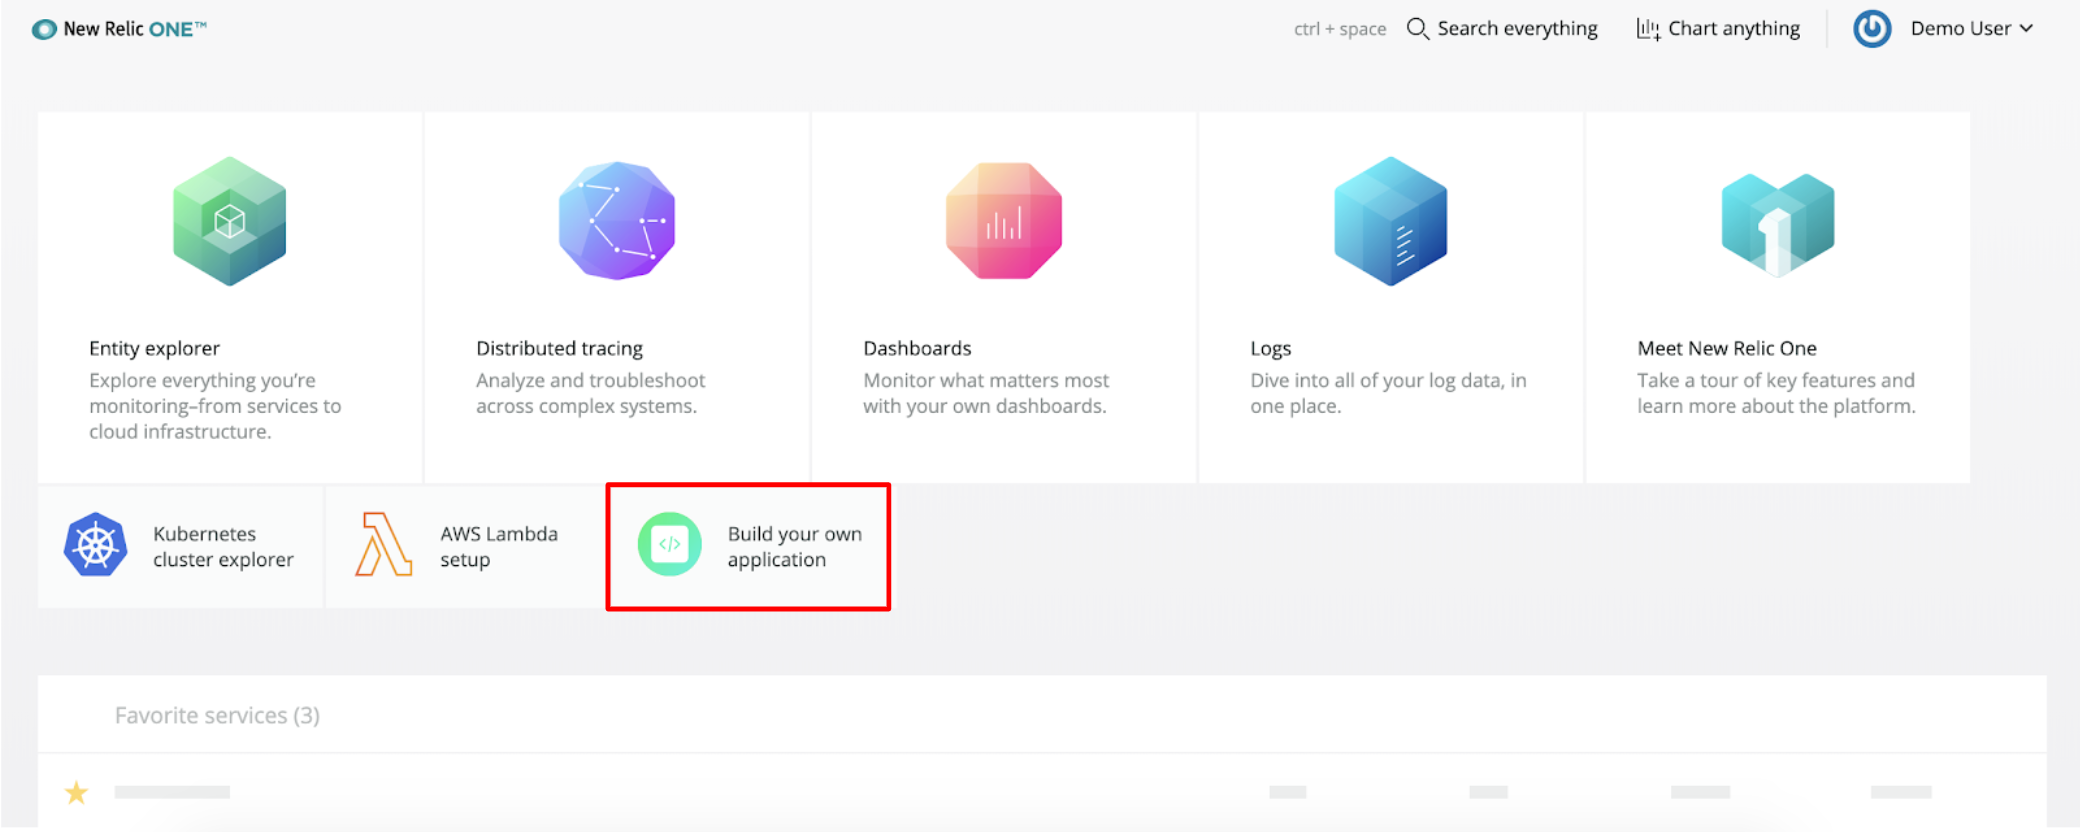Click the 'Explore everything you're monitoring' description
This screenshot has width=2080, height=832.
pyautogui.click(x=215, y=406)
